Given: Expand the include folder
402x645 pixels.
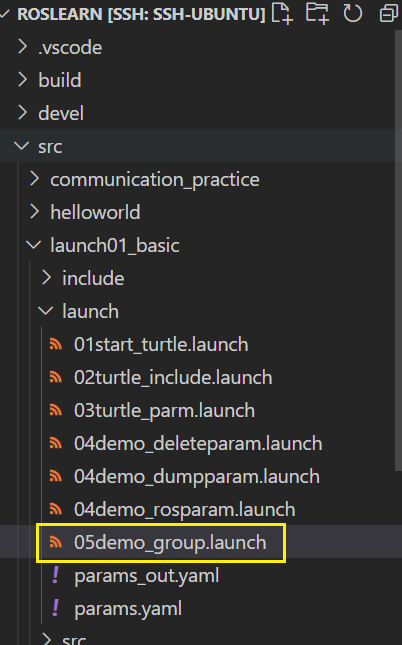Looking at the screenshot, I should point(46,278).
